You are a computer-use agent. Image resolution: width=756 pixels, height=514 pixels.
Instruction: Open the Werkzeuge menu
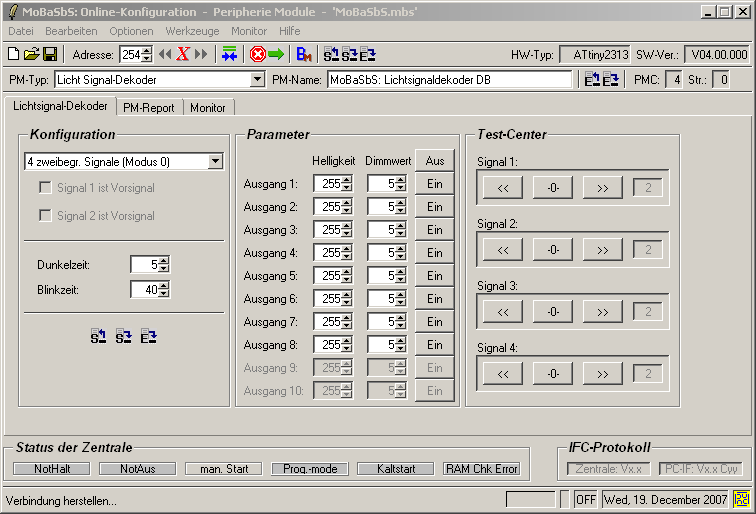pos(192,31)
